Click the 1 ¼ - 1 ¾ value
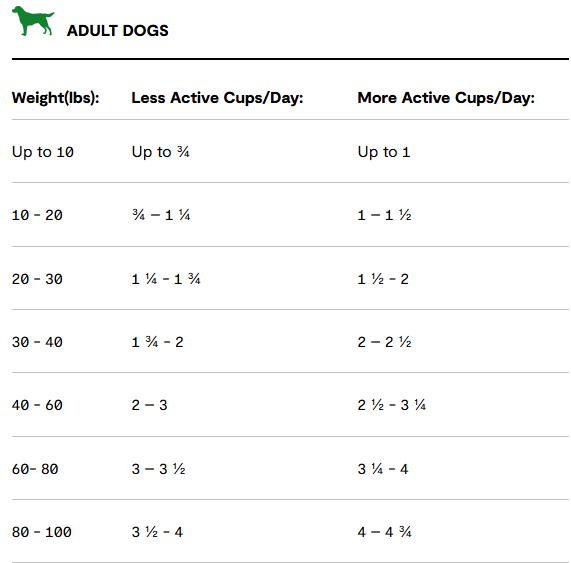Screen dimensions: 571x563 click(x=166, y=279)
